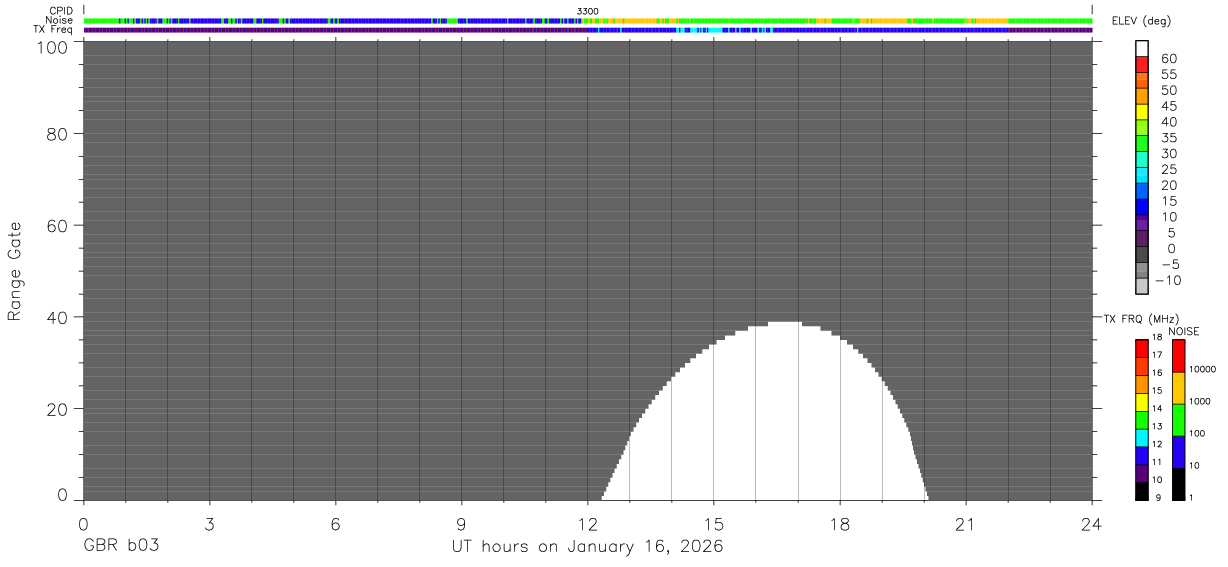The height and width of the screenshot is (567, 1228).
Task: Click the x-axis tick label '12'
Action: click(587, 523)
